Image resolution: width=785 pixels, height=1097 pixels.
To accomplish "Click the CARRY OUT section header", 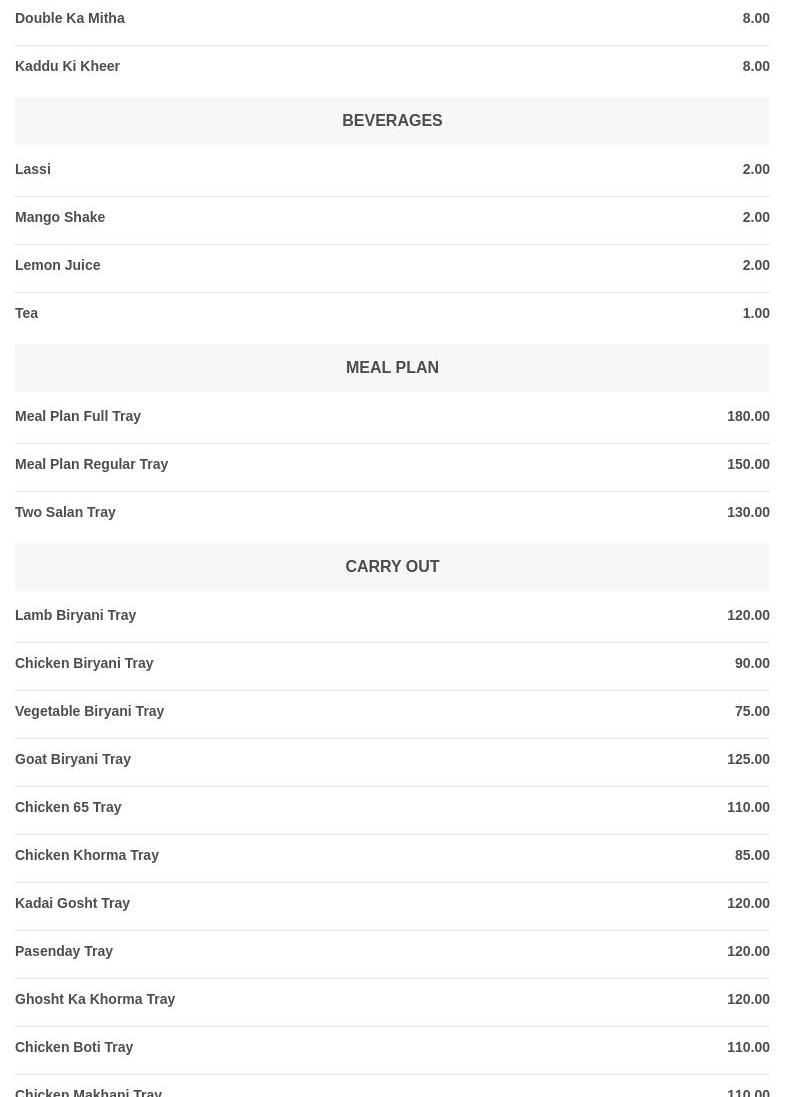I will 392,567.
